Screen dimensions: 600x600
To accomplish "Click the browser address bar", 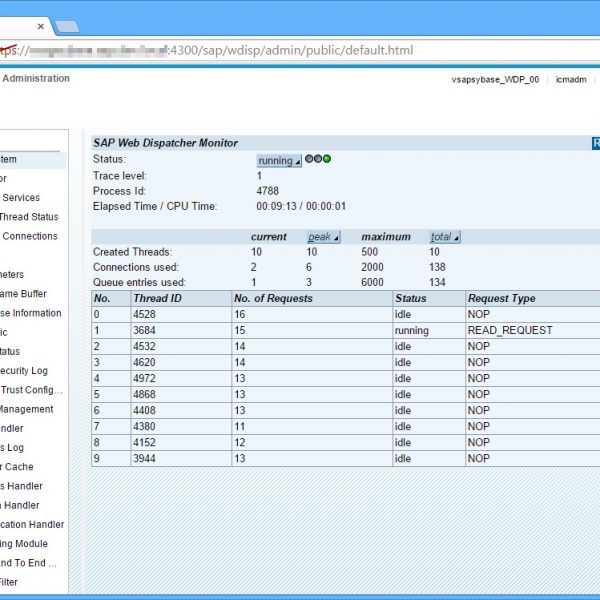I will (x=300, y=50).
